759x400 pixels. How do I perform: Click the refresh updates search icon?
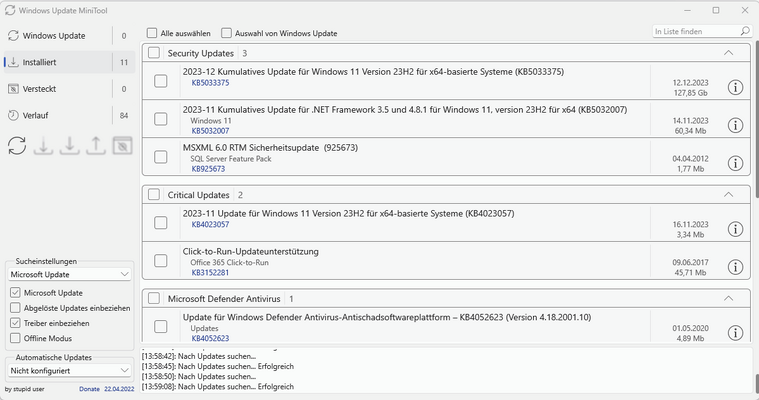coord(17,146)
